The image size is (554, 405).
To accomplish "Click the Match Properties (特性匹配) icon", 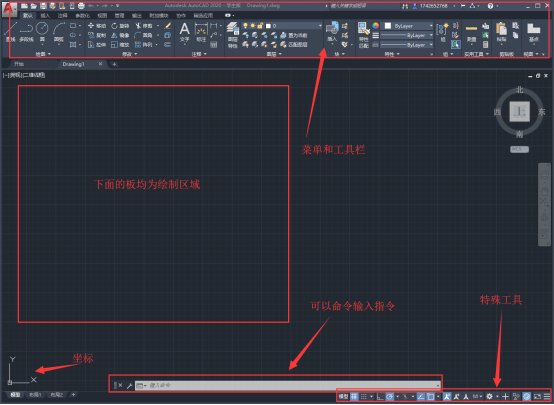I will click(x=363, y=35).
